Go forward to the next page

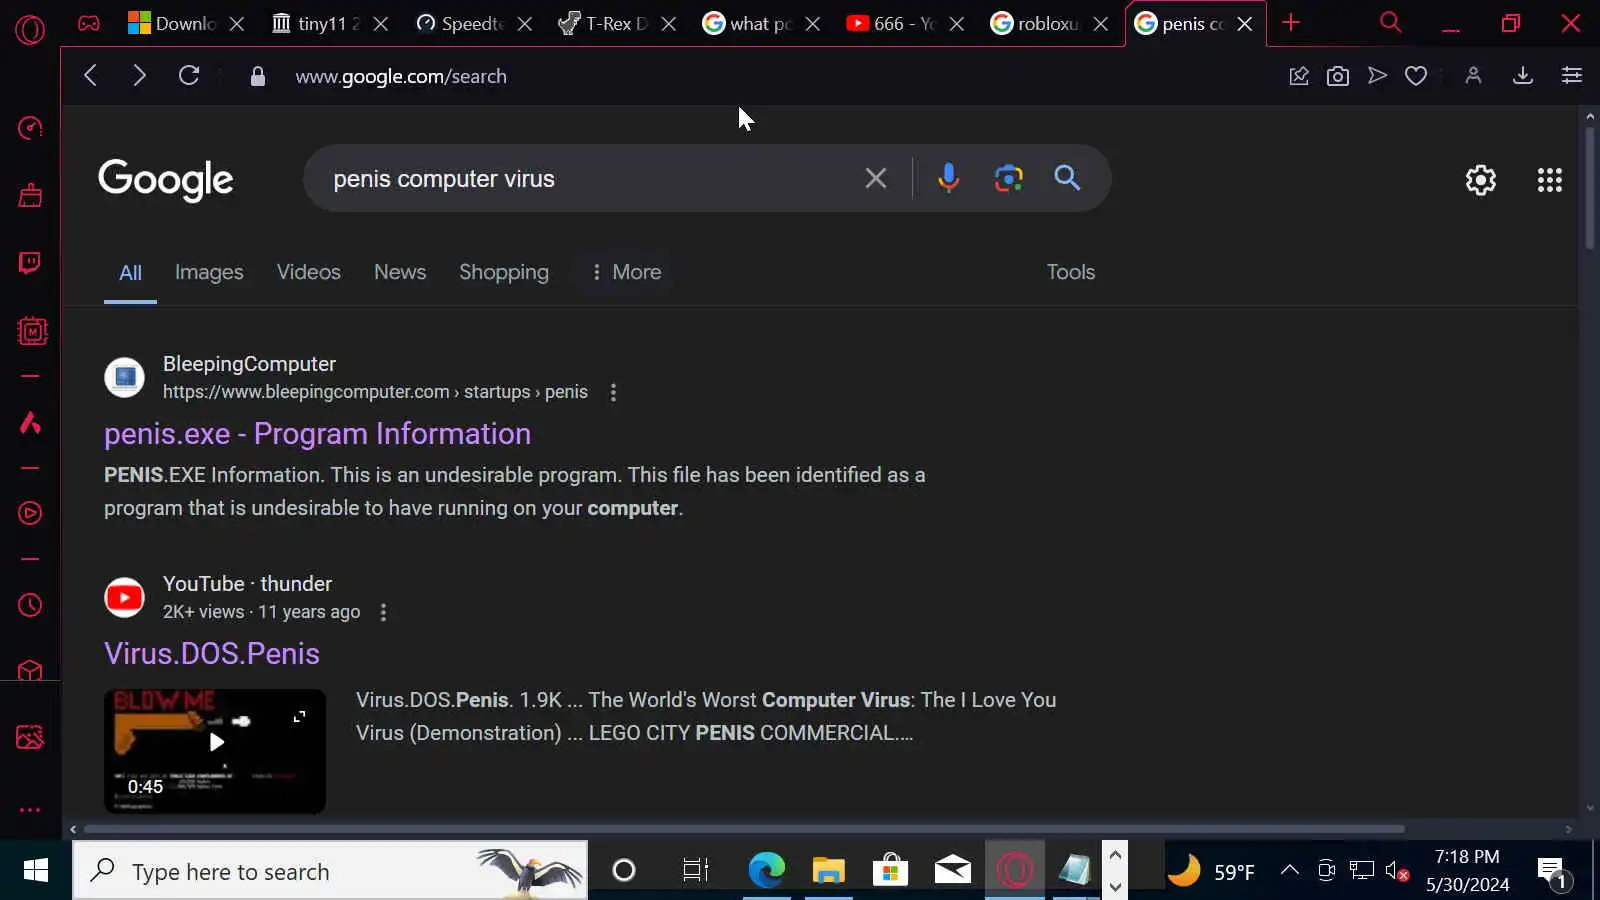[x=139, y=75]
